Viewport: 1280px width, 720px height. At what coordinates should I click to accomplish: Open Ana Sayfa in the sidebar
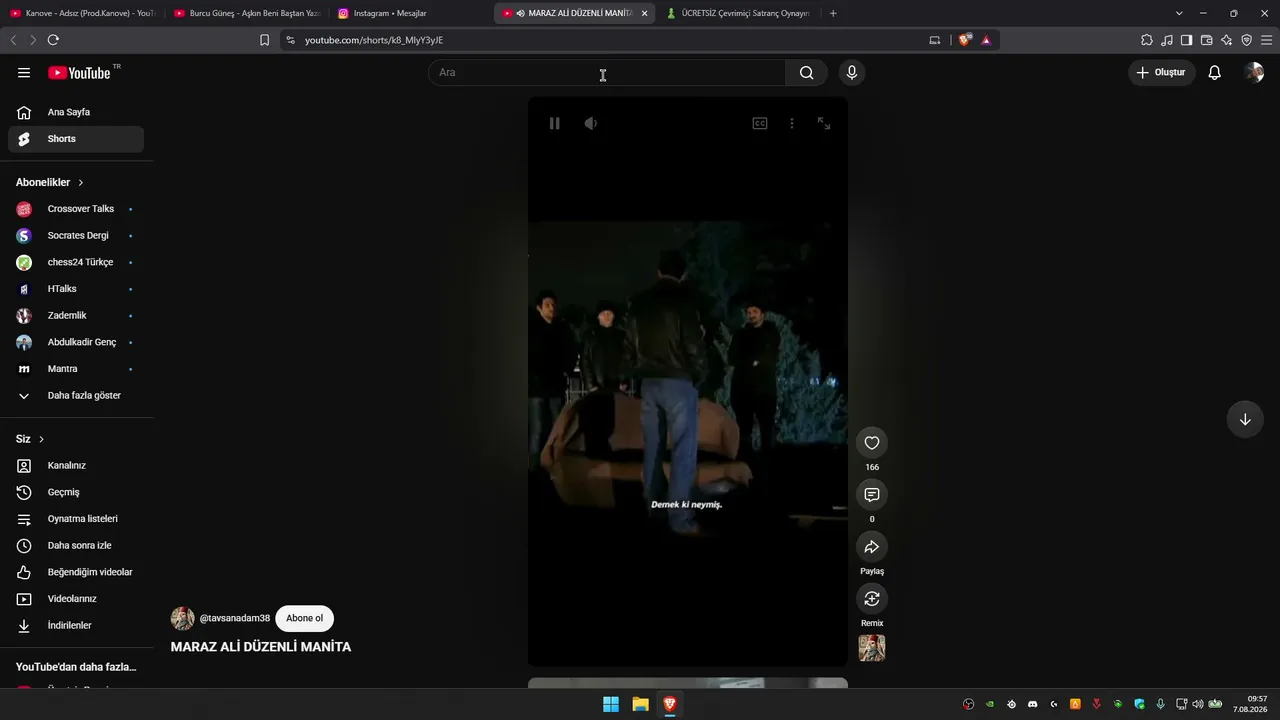coord(76,112)
